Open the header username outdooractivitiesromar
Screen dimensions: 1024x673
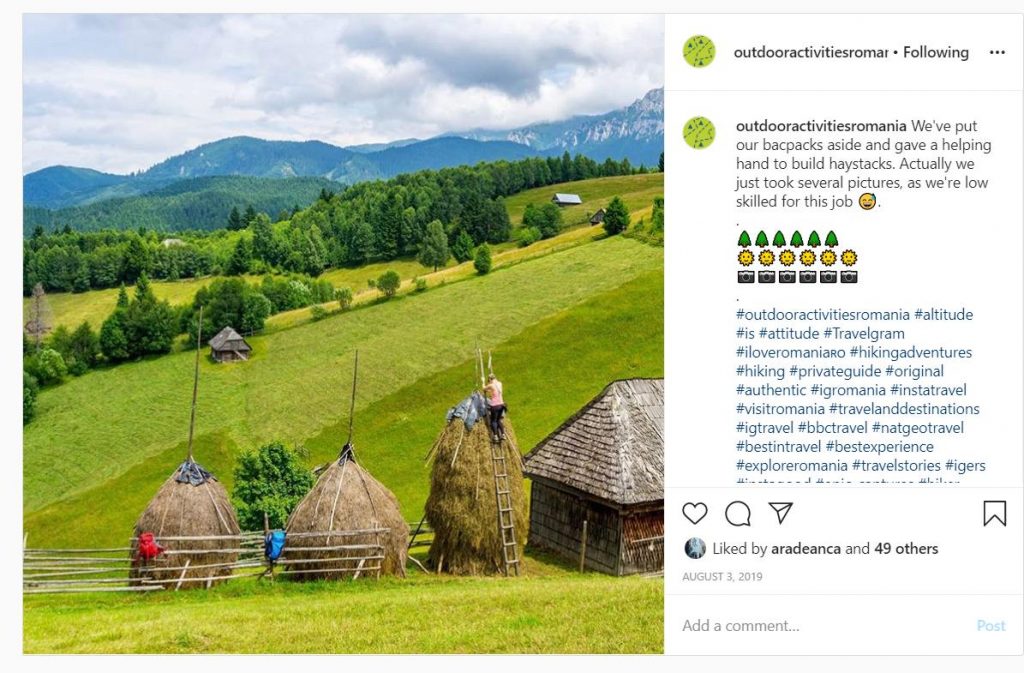pos(810,52)
